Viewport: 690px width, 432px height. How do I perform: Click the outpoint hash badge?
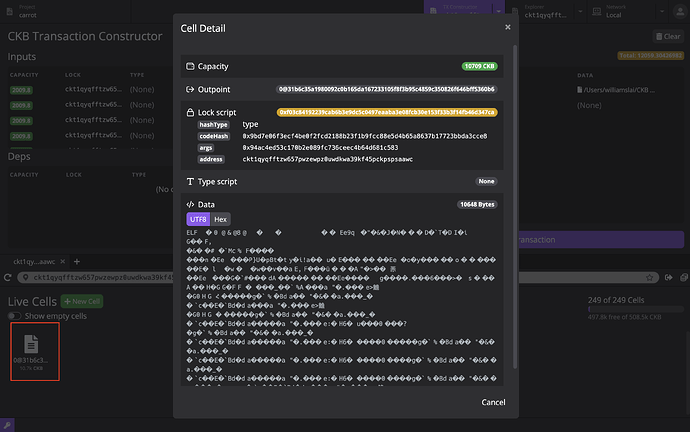[386, 89]
